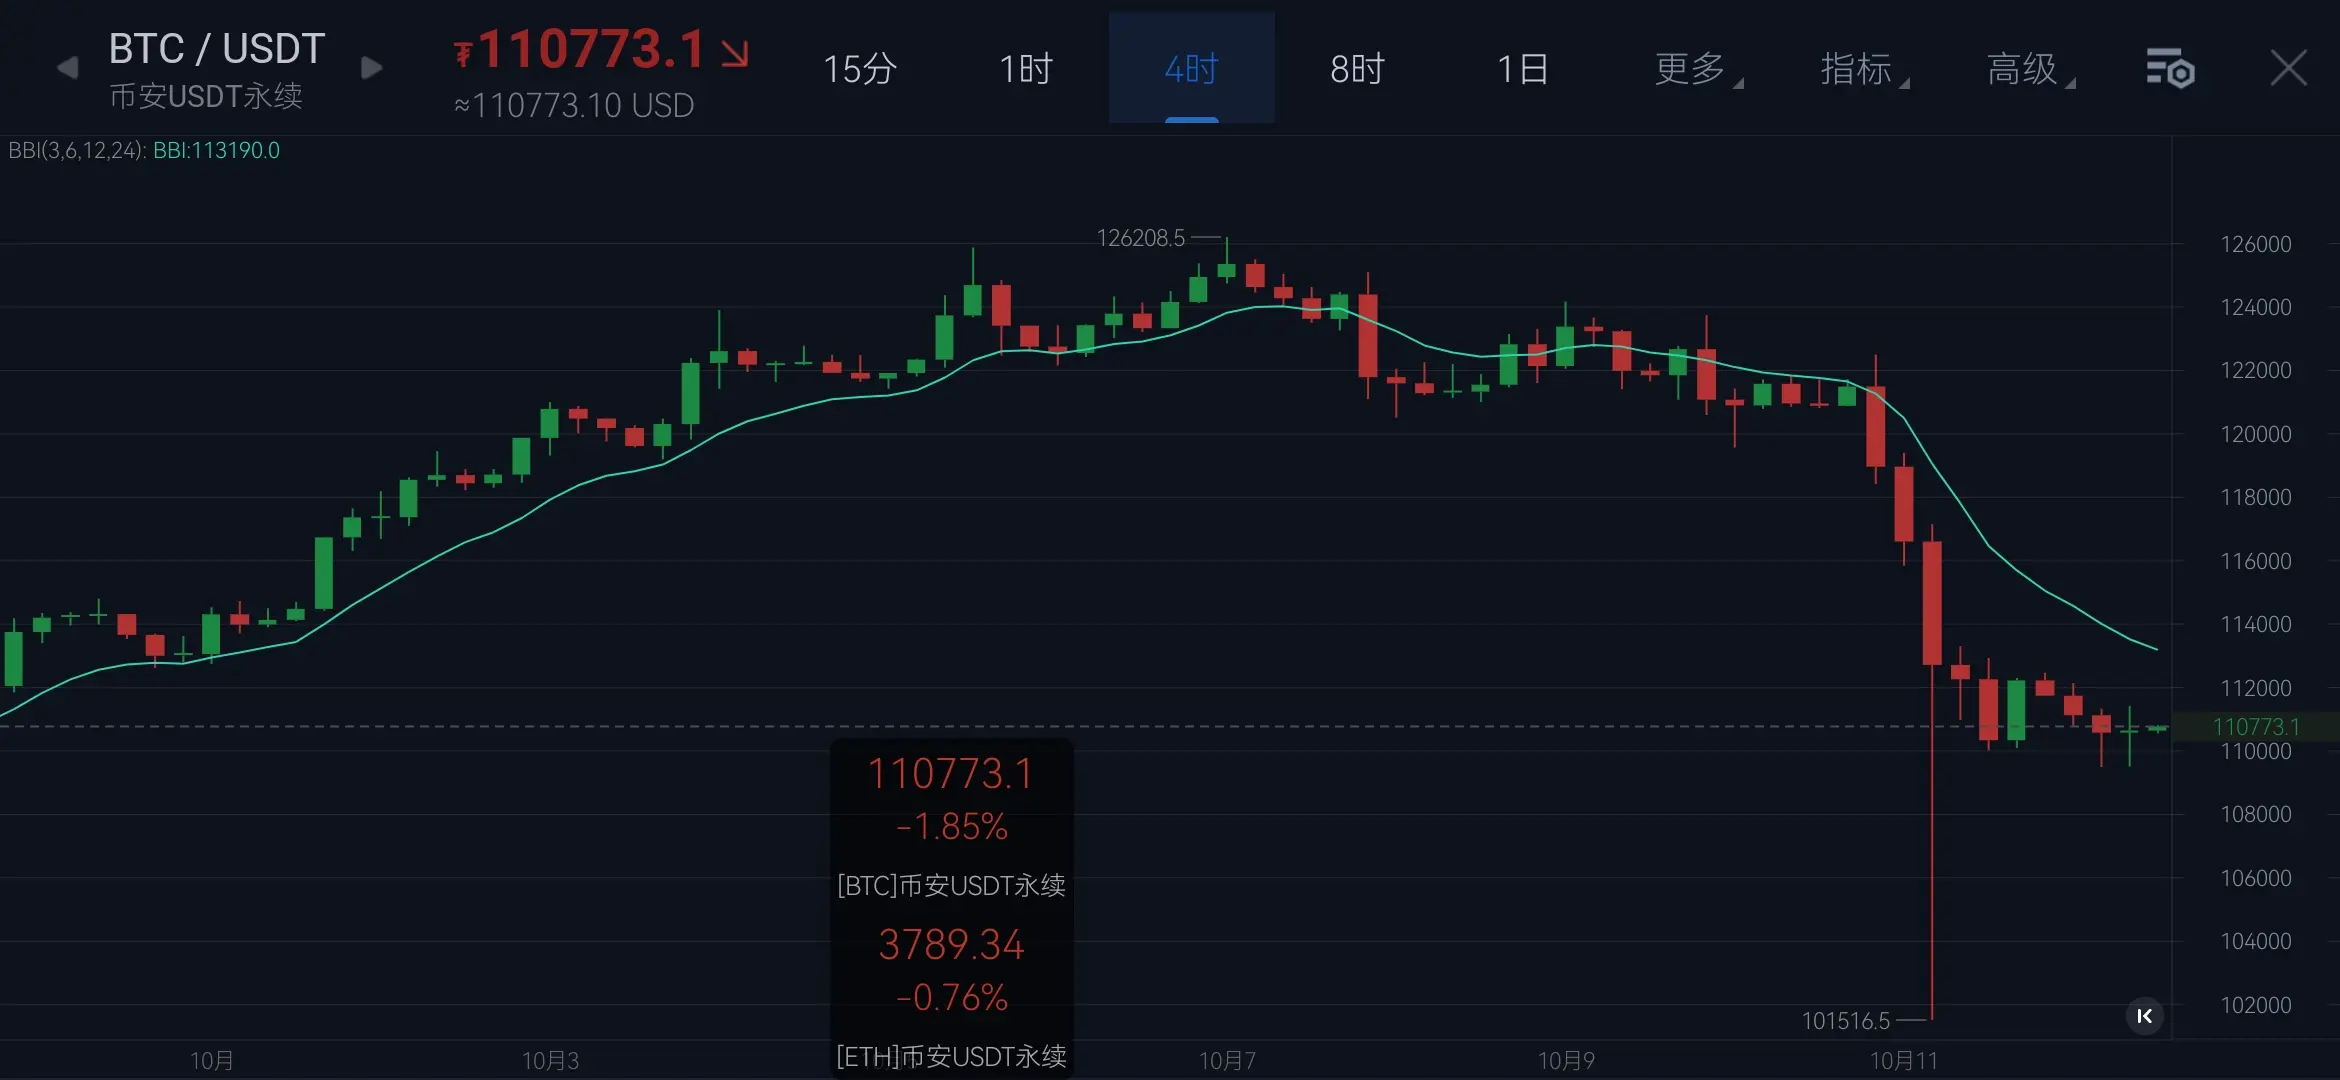Open chart display settings icon

pyautogui.click(x=2169, y=69)
